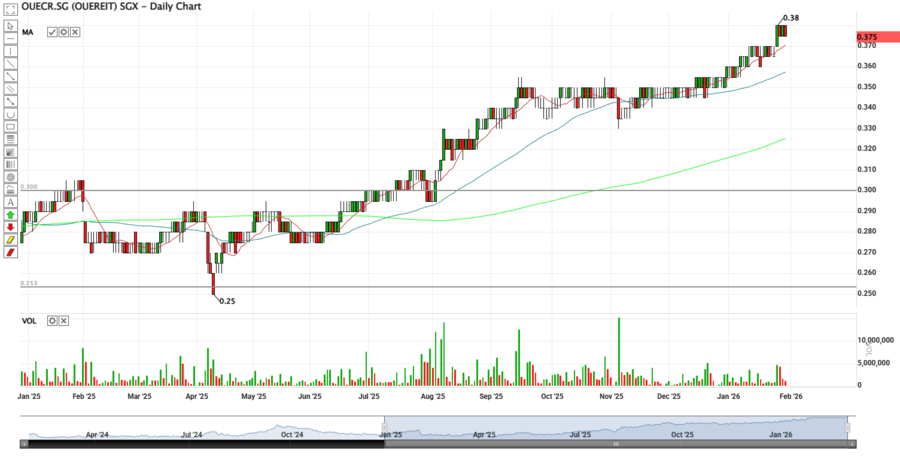
Task: Select the horizontal line drawing tool
Action: point(10,37)
